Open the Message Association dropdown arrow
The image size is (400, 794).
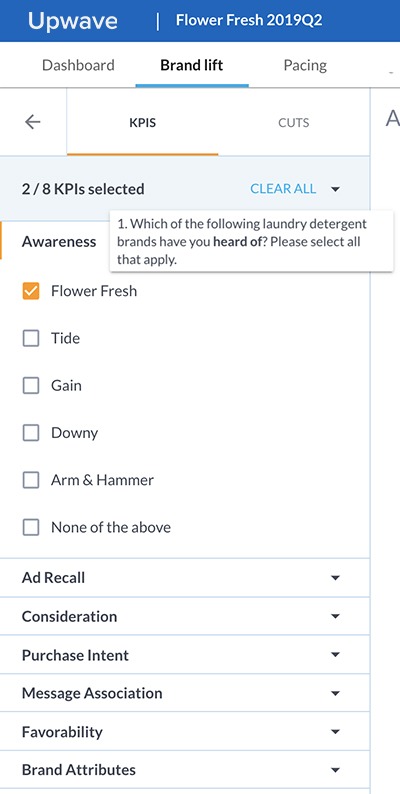335,693
